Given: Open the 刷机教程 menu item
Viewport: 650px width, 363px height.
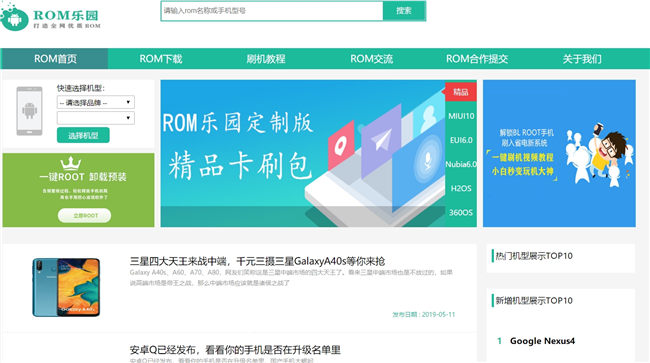Looking at the screenshot, I should pos(266,58).
